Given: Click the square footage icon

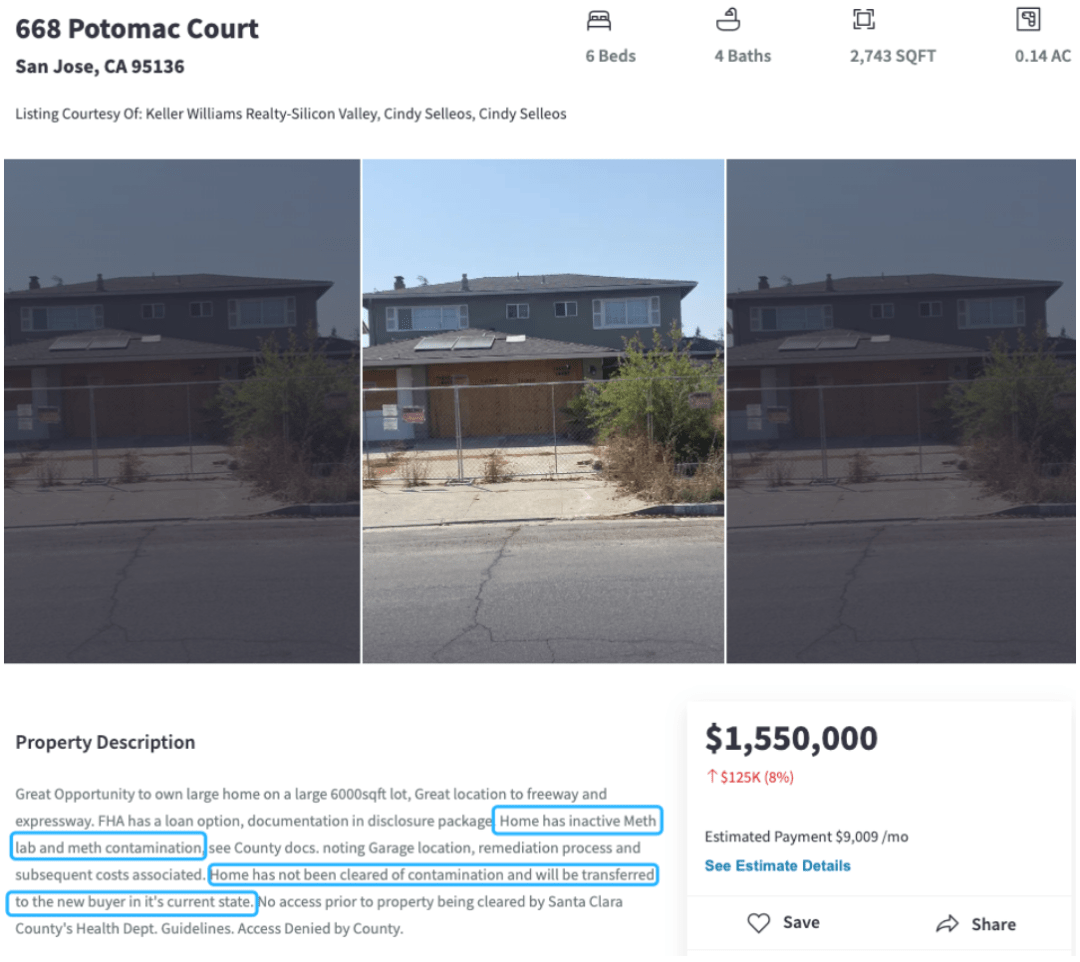Looking at the screenshot, I should pyautogui.click(x=863, y=20).
